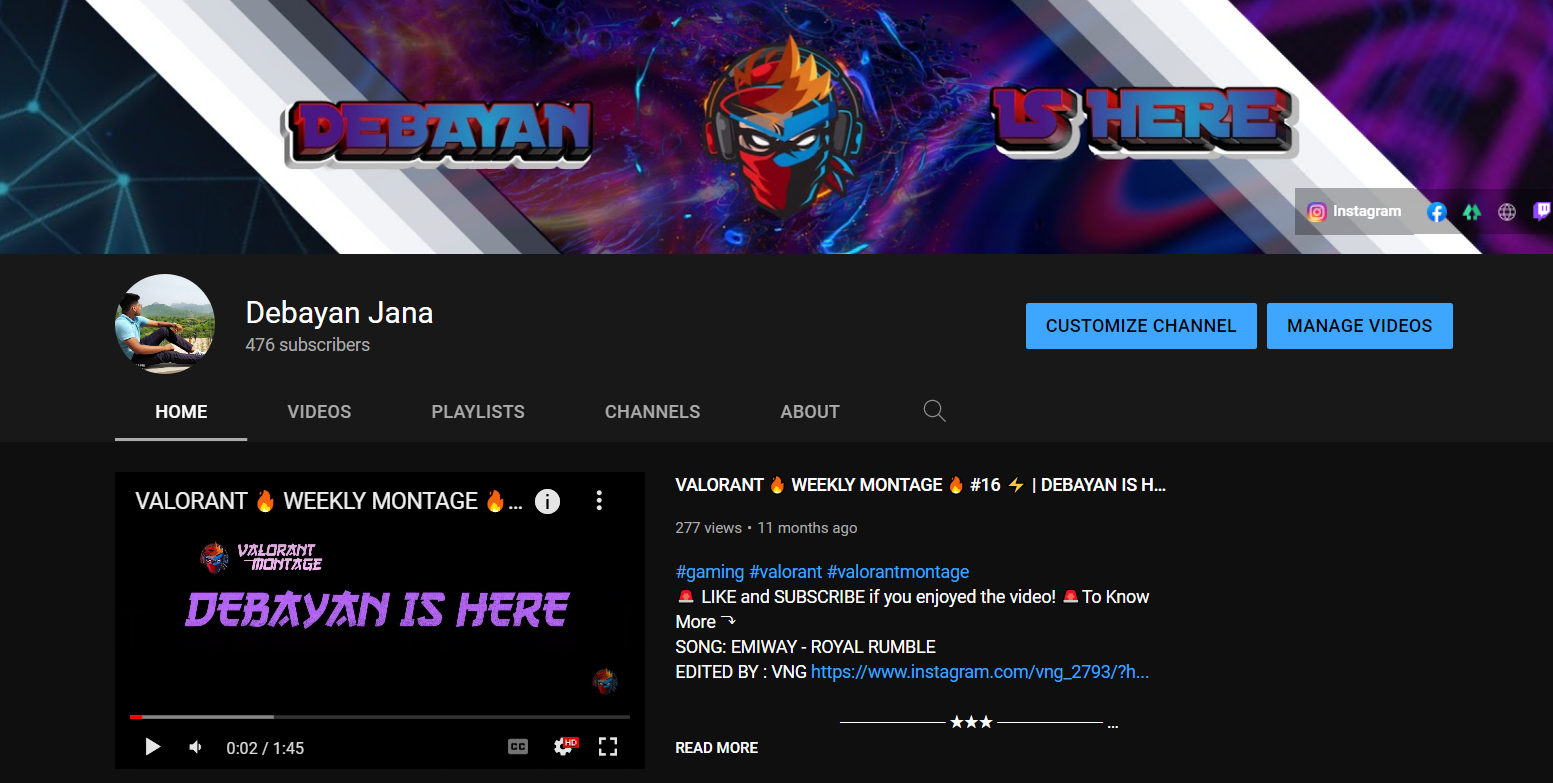
Task: Click the SONG: EMIWAY - ROYAL RUMBLE line
Action: click(806, 647)
